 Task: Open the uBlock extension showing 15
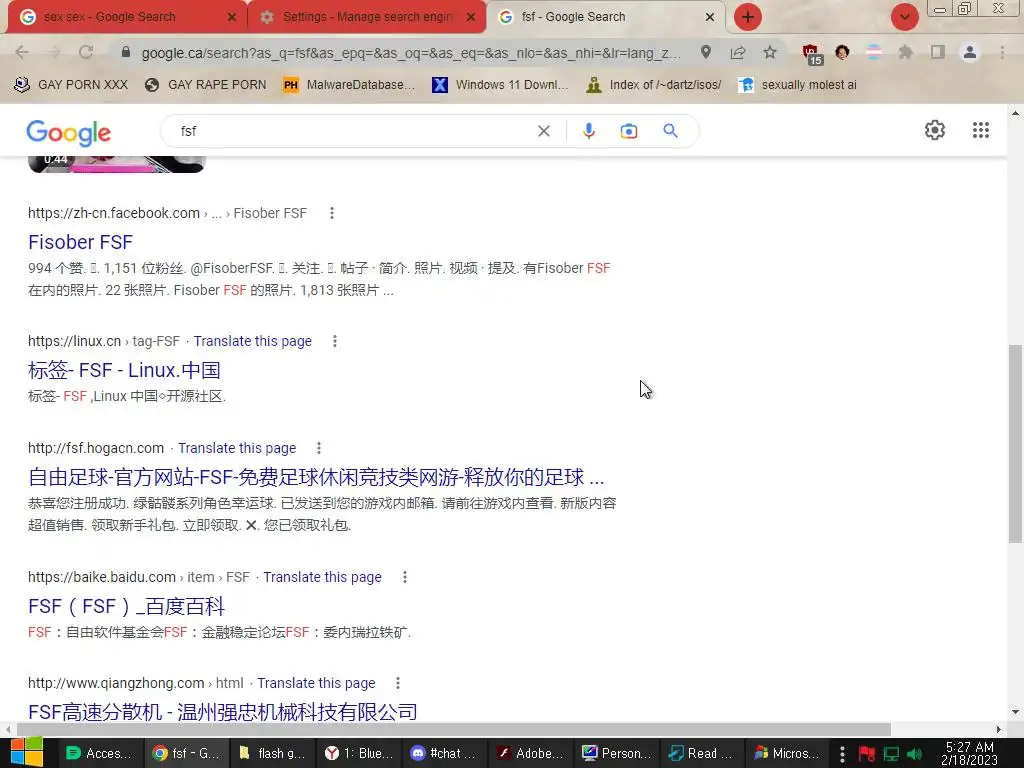812,54
